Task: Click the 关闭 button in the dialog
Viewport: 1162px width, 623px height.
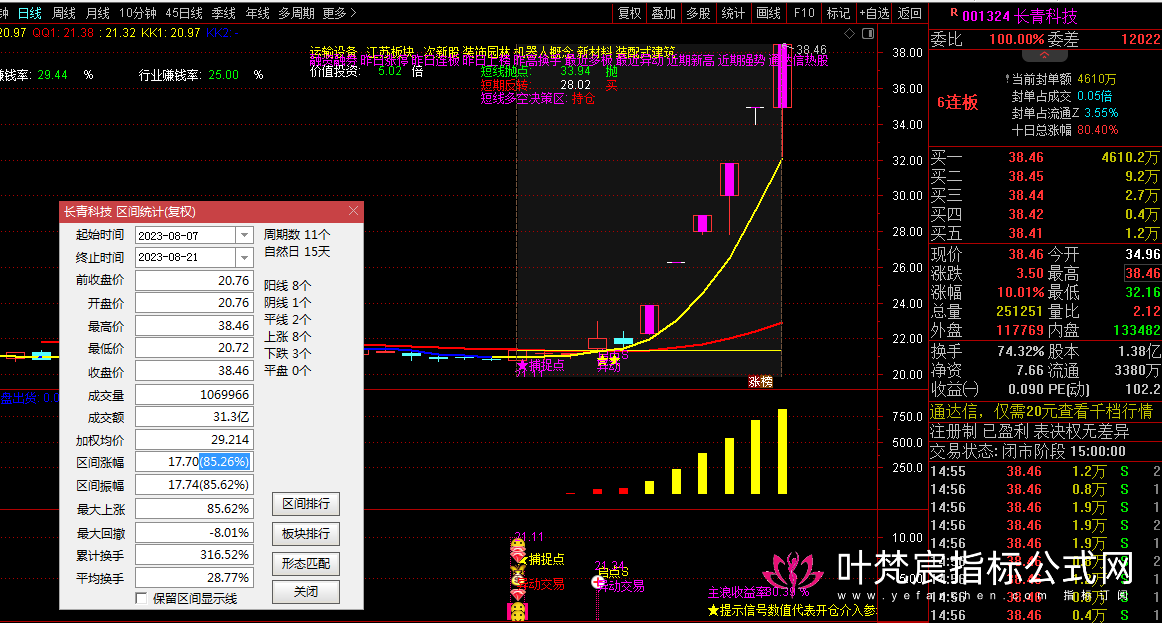Action: tap(305, 592)
